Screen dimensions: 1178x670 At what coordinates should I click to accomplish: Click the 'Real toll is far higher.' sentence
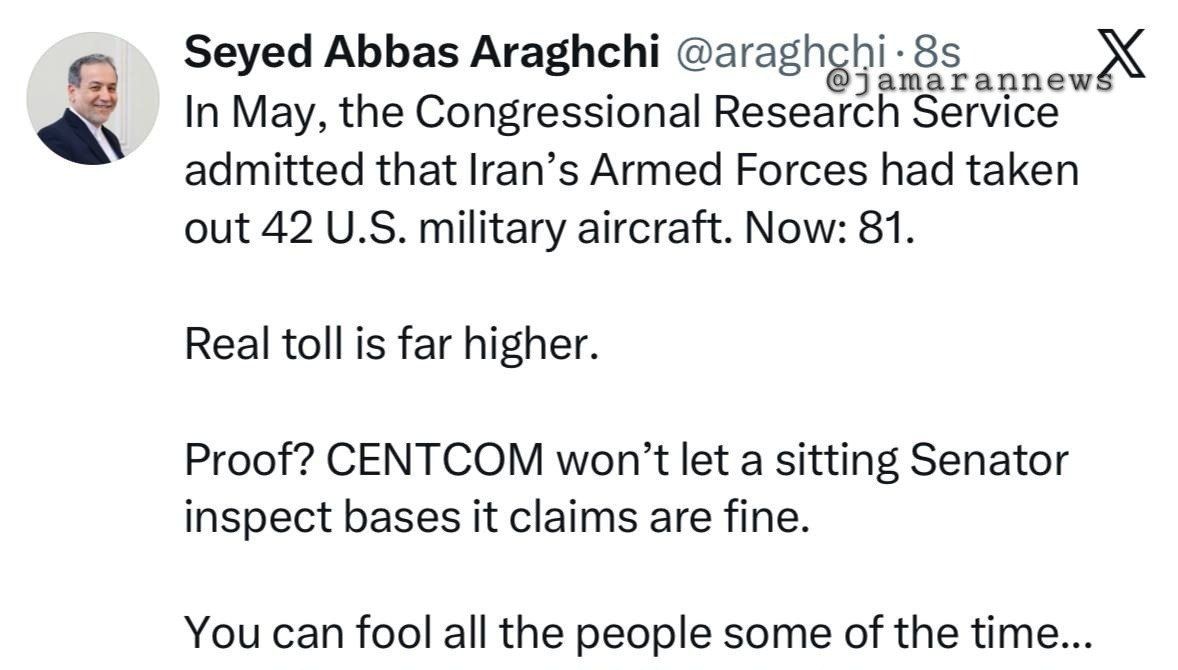click(x=391, y=345)
